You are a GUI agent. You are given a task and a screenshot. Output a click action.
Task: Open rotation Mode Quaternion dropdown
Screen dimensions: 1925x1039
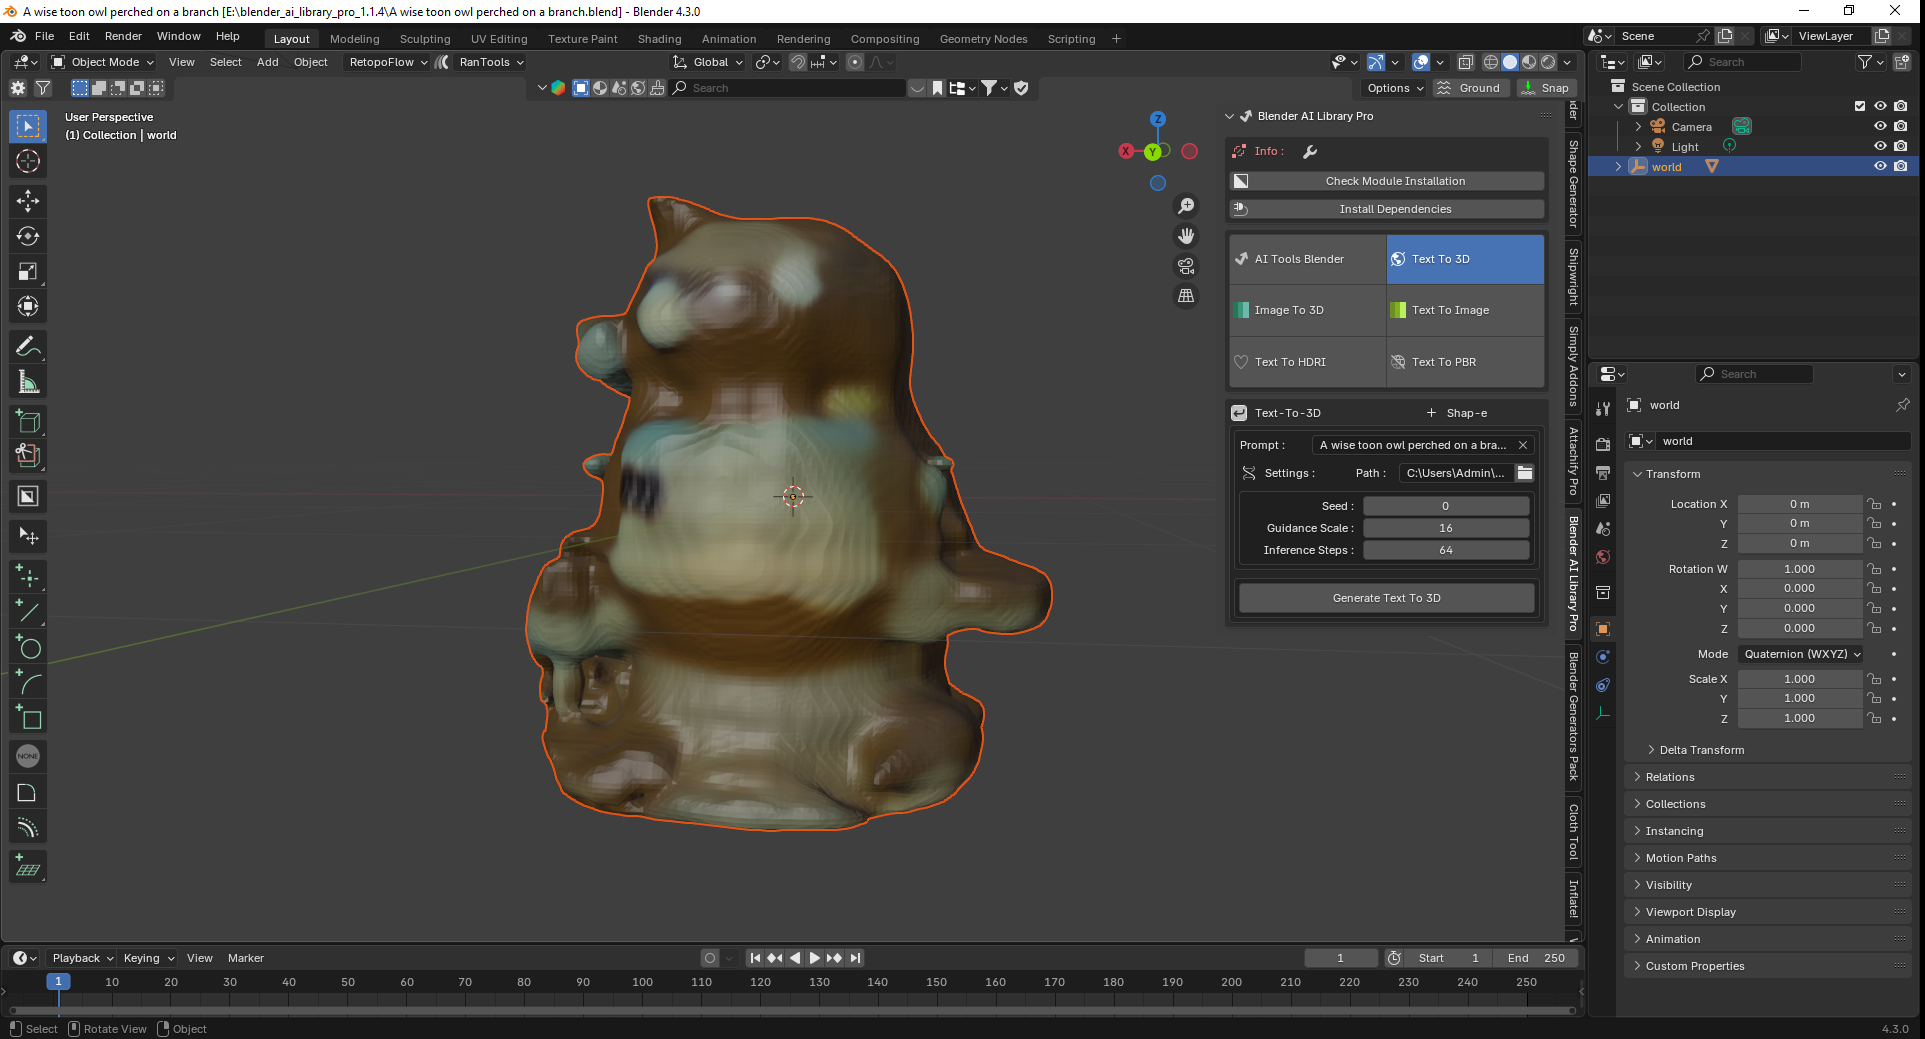[1802, 654]
